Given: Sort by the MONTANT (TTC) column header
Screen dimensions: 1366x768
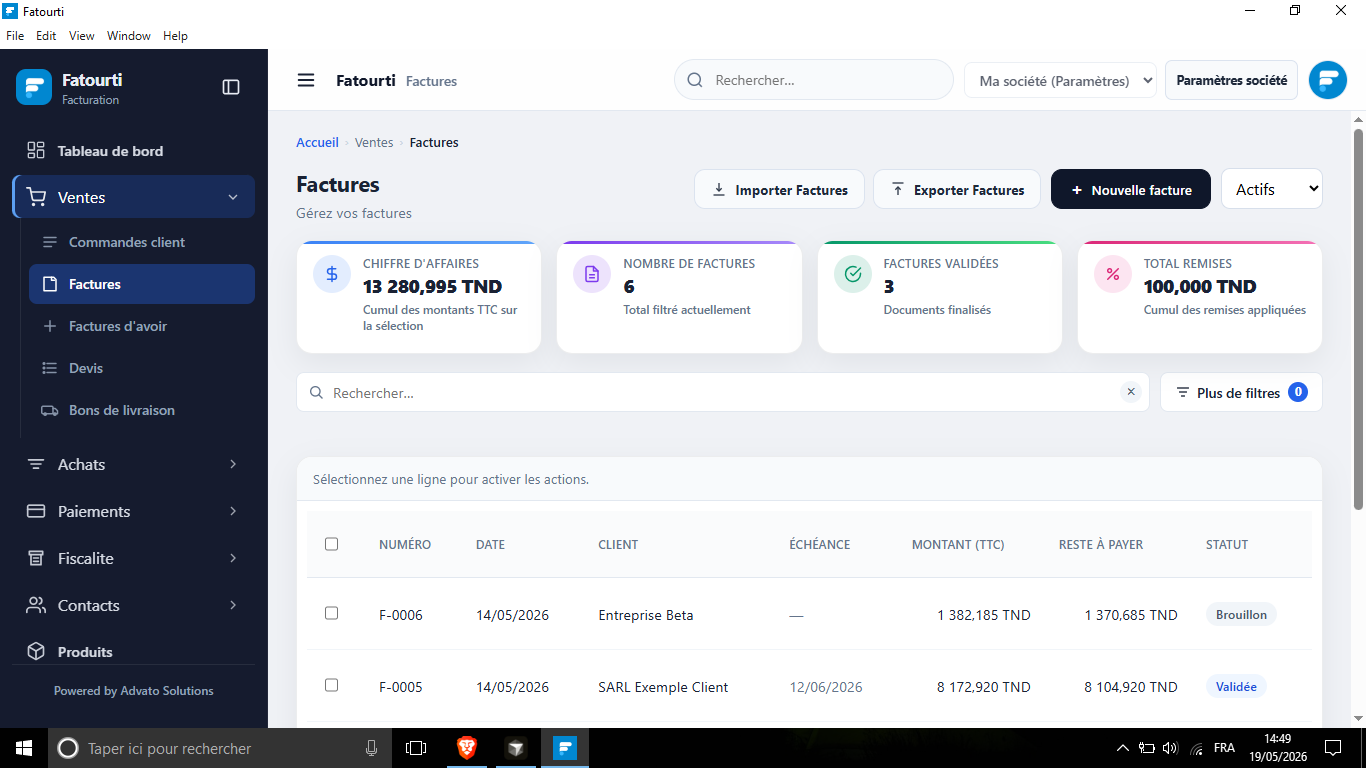Looking at the screenshot, I should 958,544.
